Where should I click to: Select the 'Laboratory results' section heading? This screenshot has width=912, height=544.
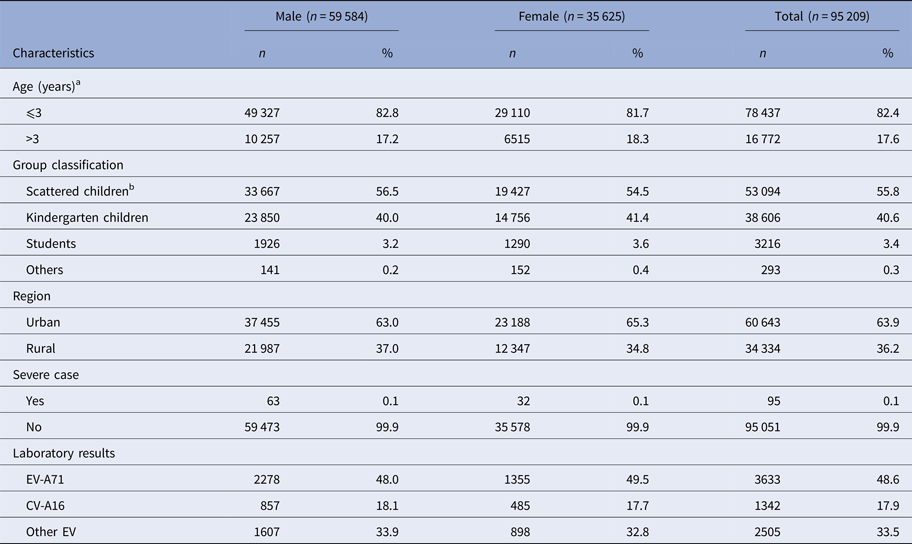[x=64, y=453]
